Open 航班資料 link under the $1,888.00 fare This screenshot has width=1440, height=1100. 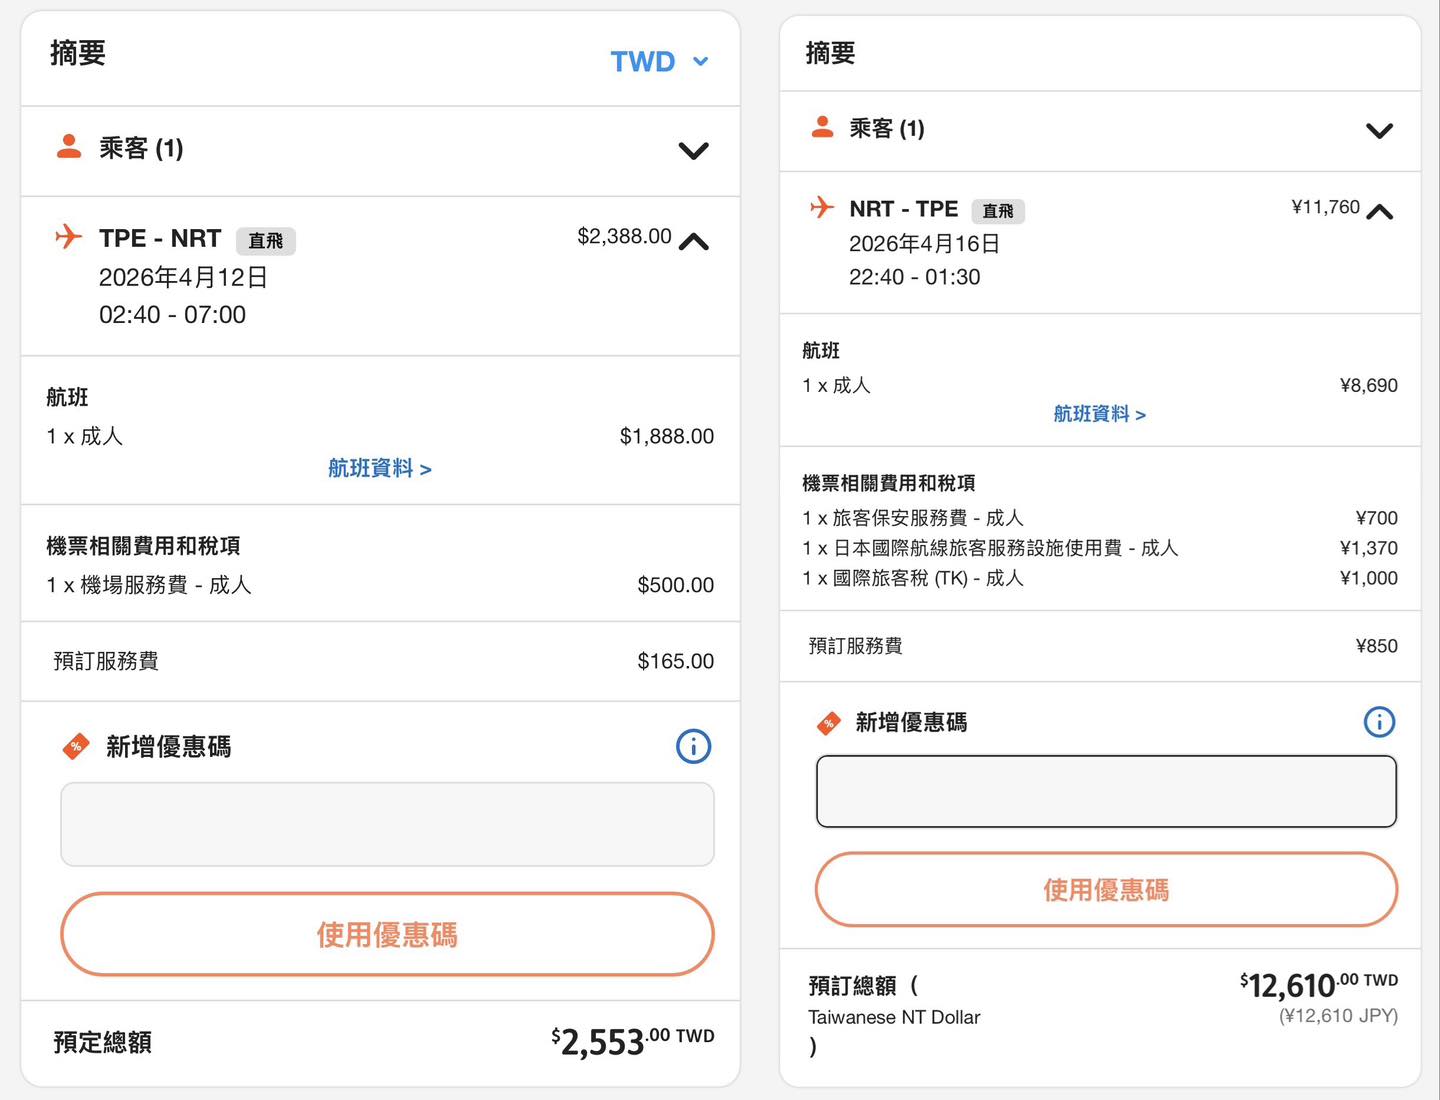tap(379, 468)
